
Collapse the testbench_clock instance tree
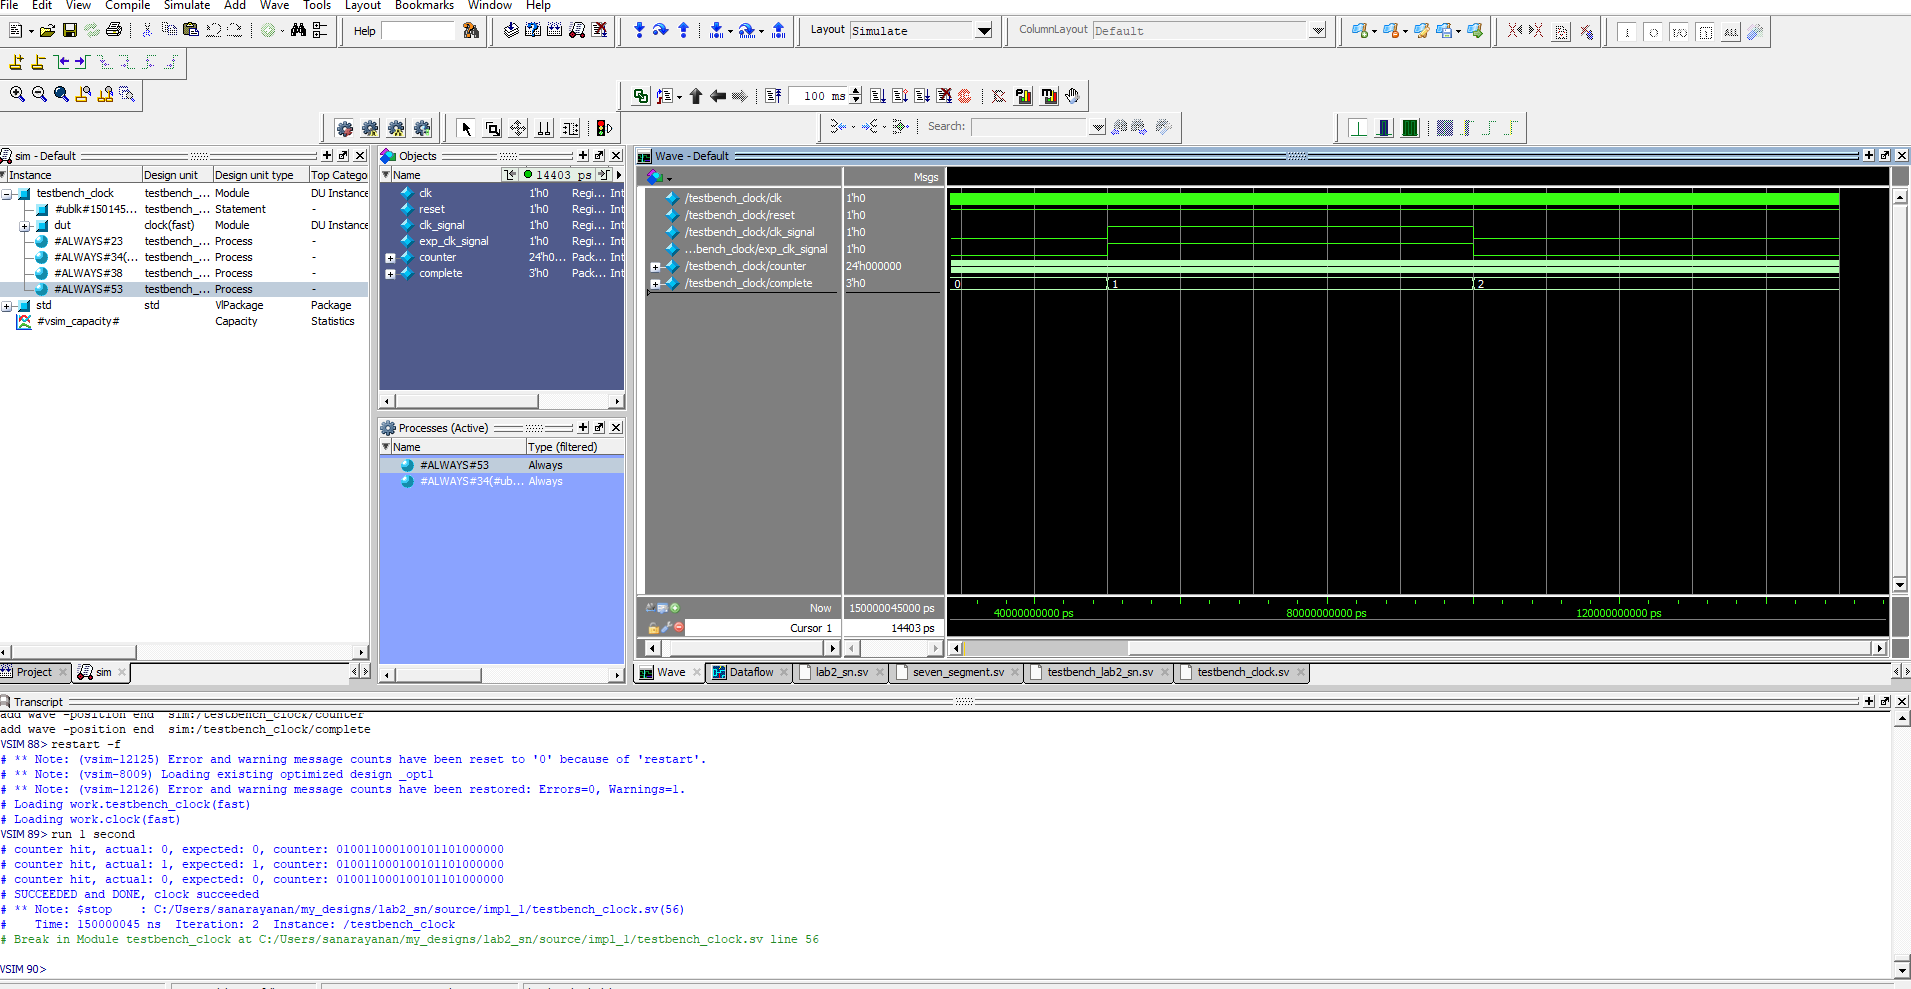click(7, 194)
